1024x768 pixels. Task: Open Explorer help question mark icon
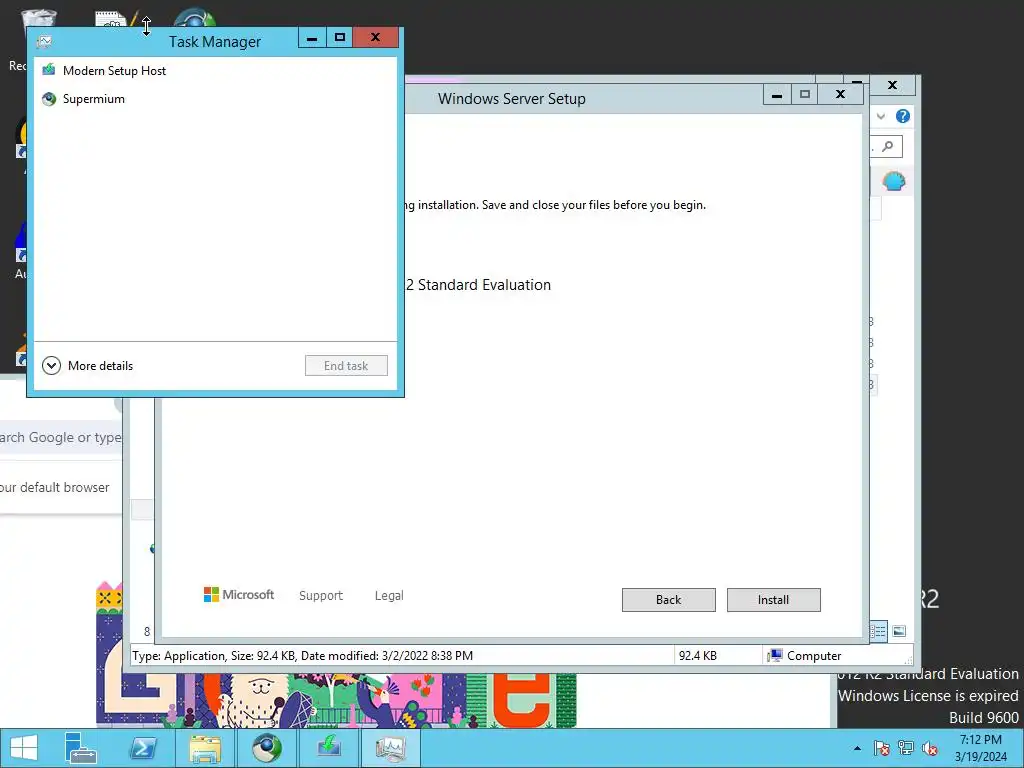(903, 116)
